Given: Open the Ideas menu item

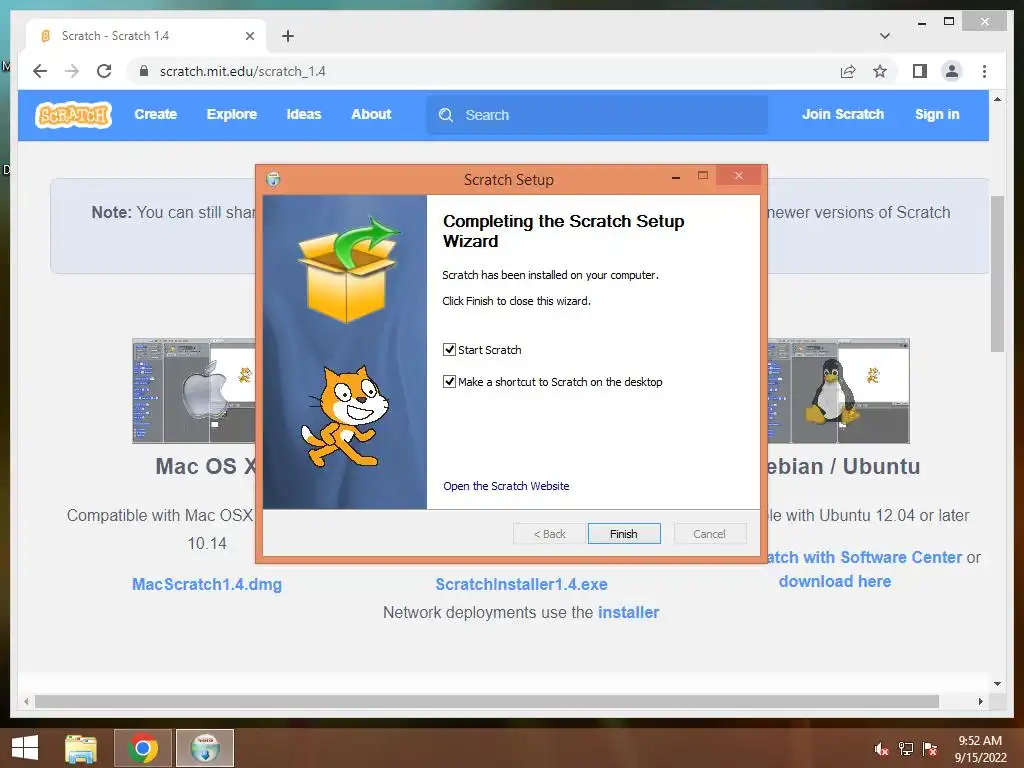Looking at the screenshot, I should [x=304, y=114].
